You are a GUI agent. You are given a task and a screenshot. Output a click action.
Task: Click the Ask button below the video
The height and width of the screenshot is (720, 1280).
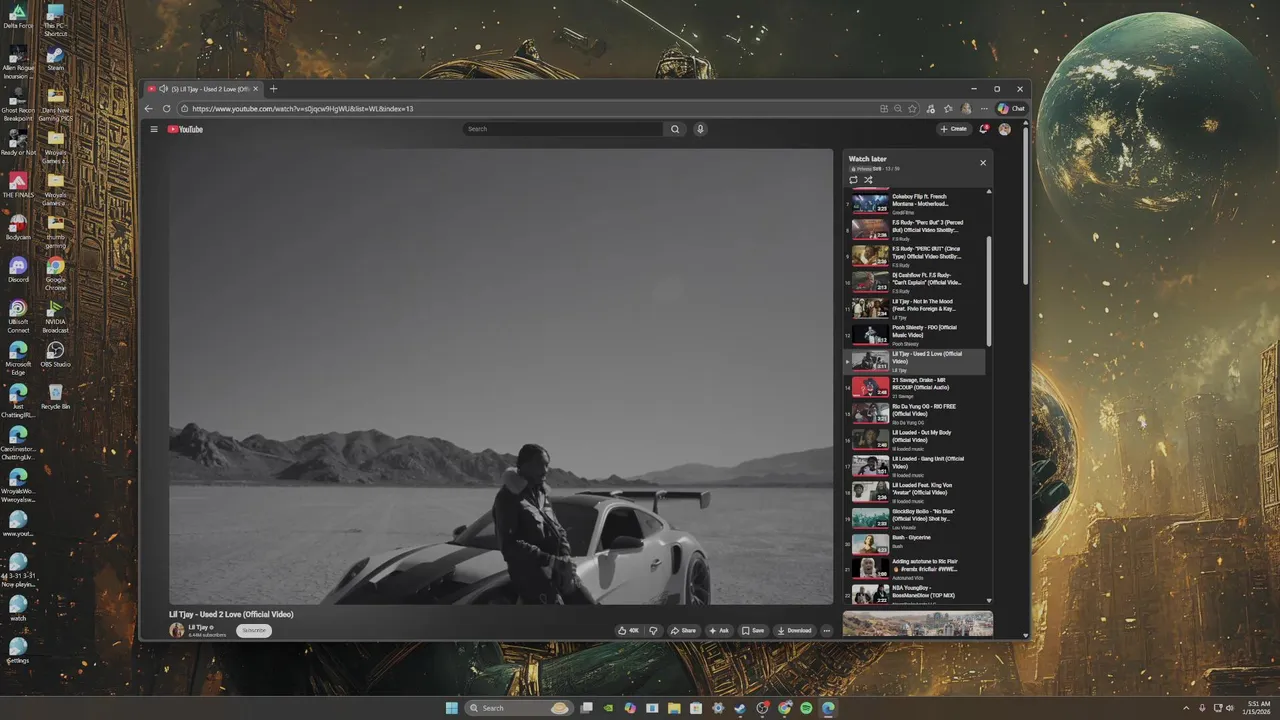point(719,631)
